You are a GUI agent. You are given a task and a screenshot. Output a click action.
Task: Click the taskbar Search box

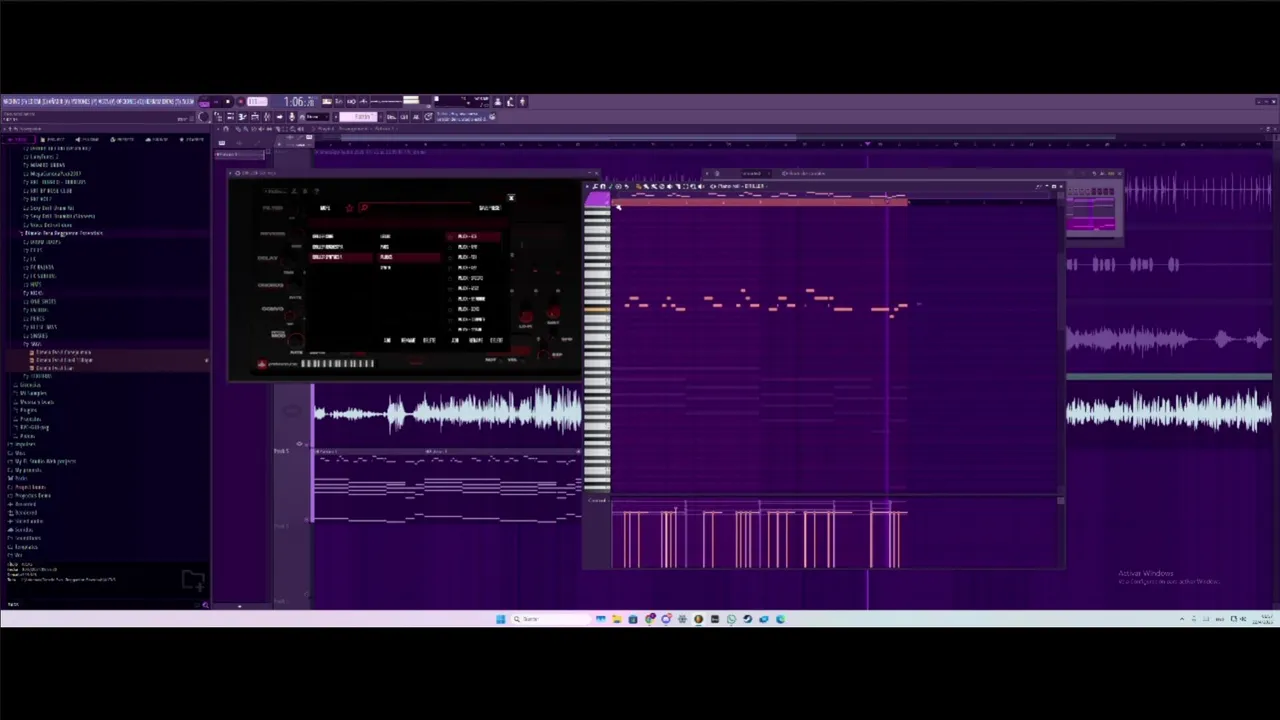pyautogui.click(x=550, y=619)
